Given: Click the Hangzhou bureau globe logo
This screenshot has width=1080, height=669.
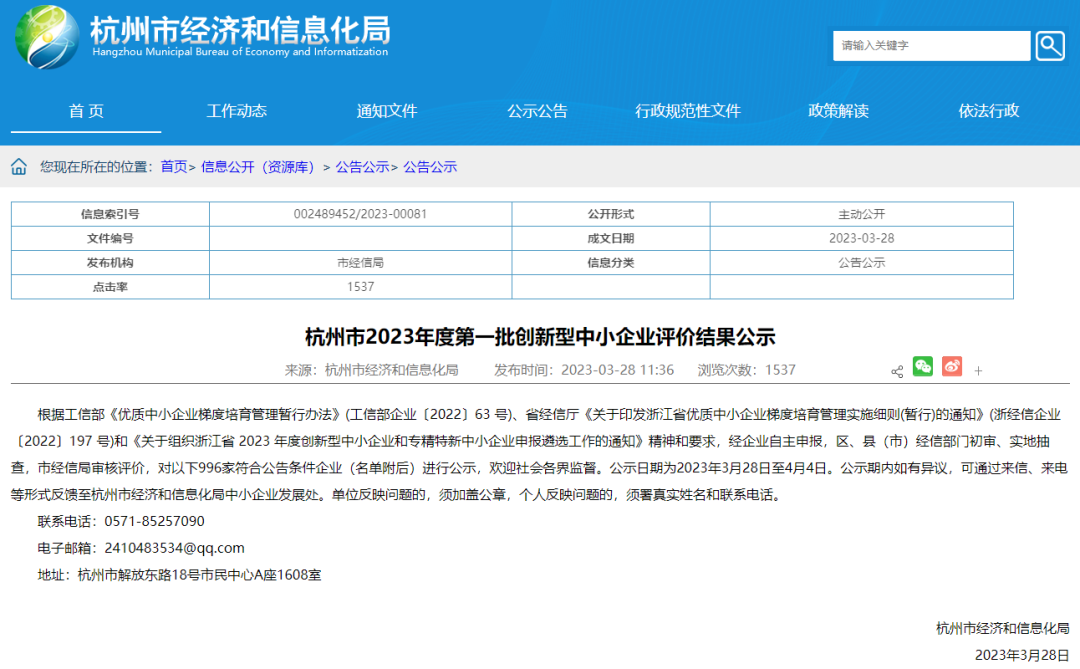Looking at the screenshot, I should (x=46, y=38).
